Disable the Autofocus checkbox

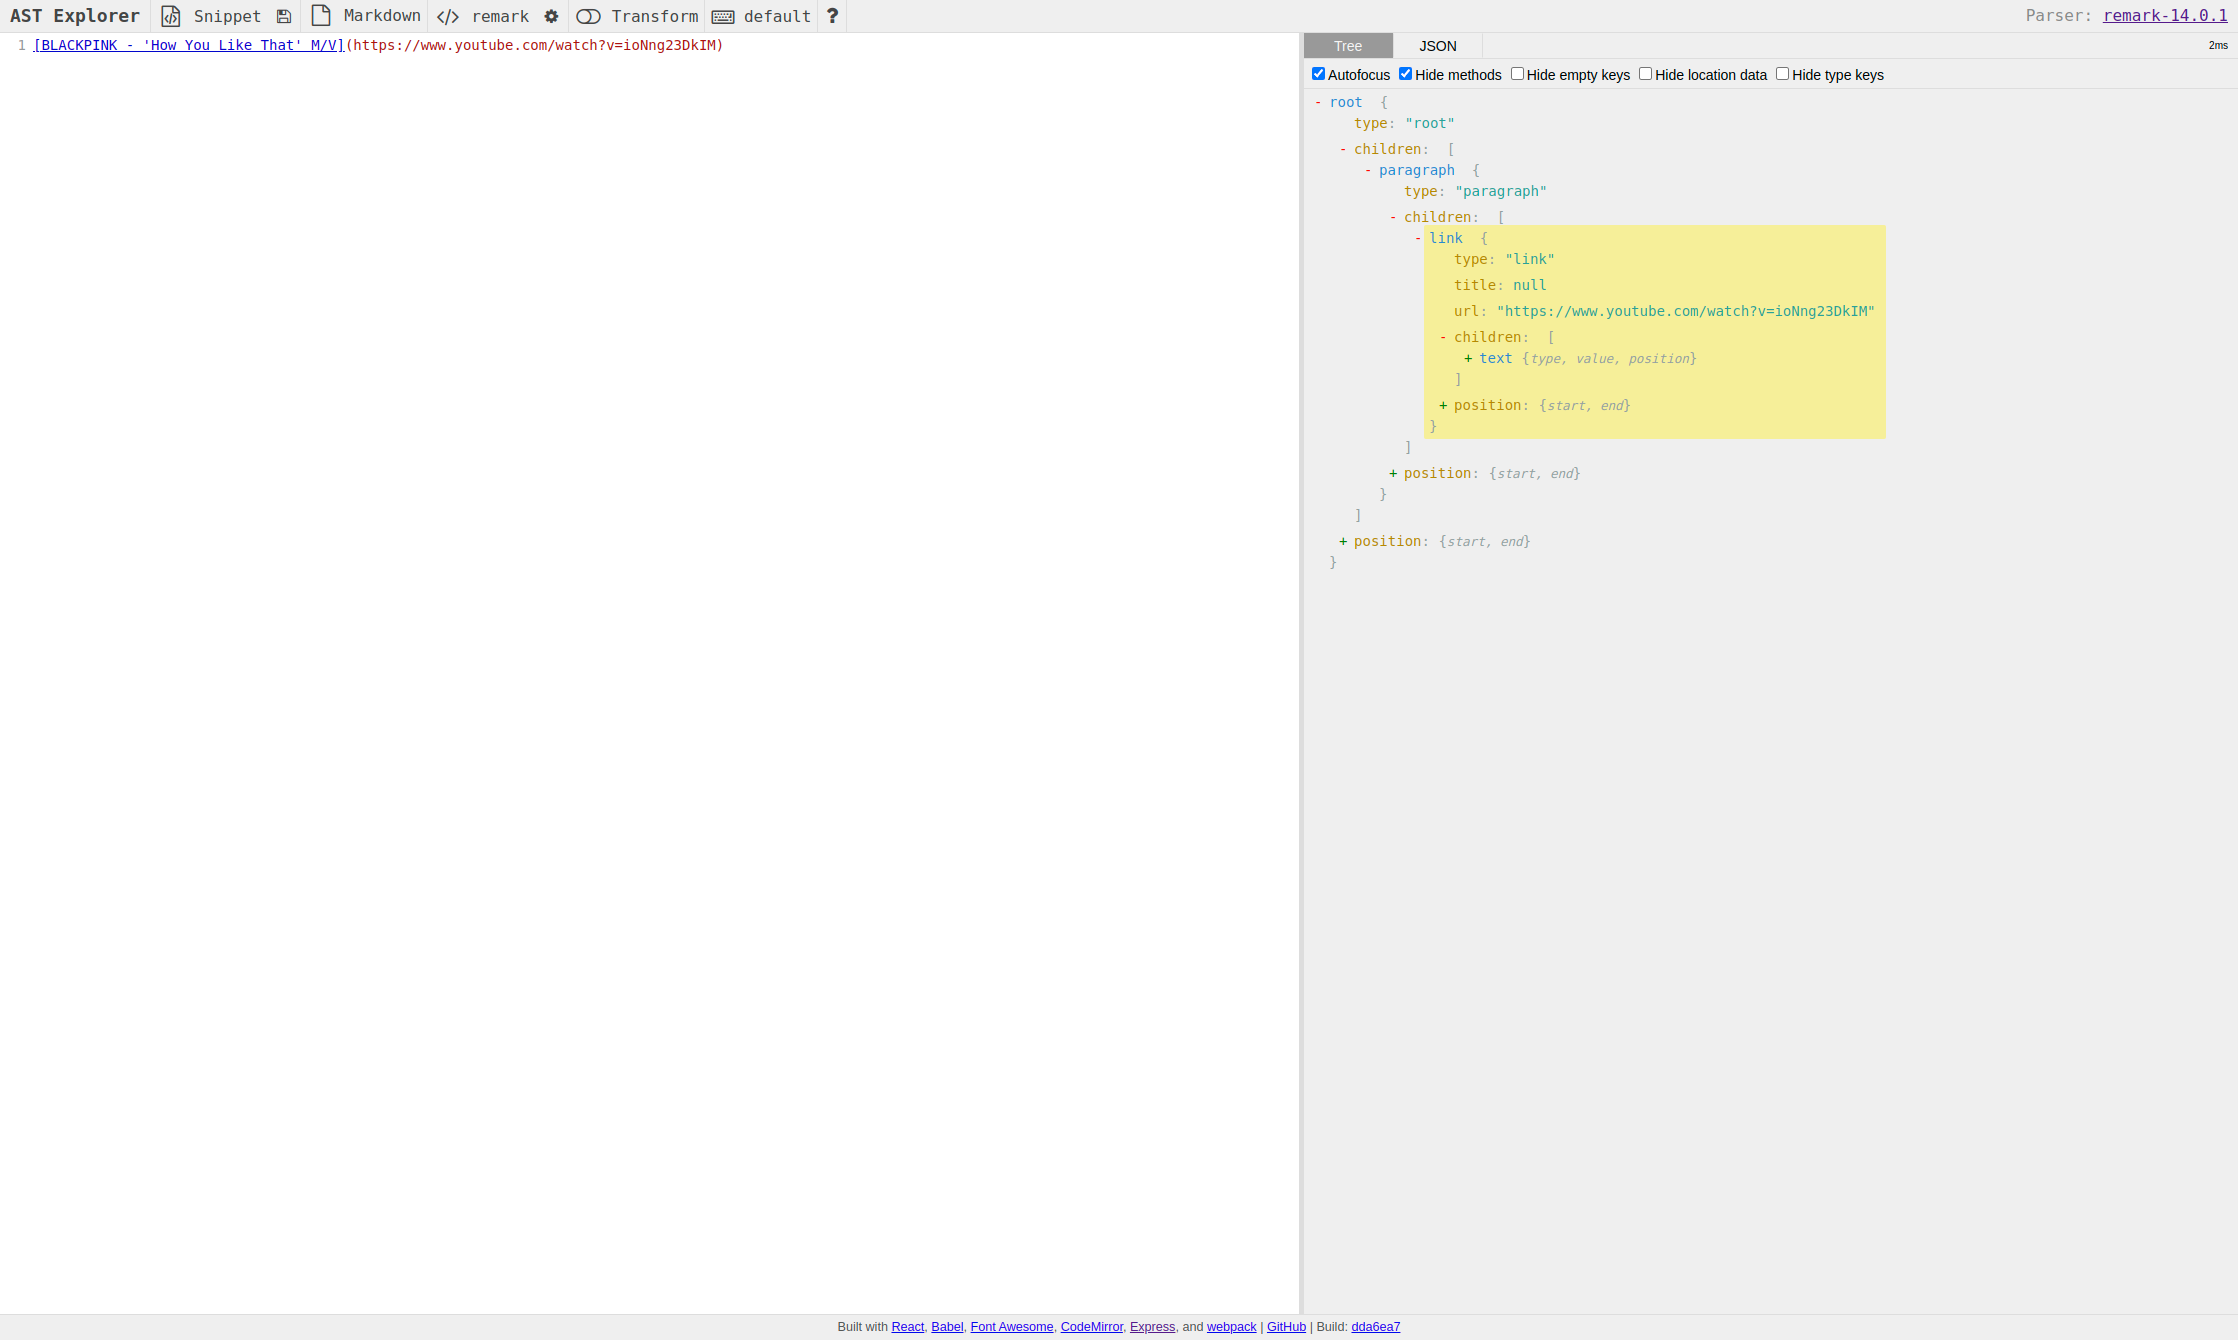click(1318, 73)
